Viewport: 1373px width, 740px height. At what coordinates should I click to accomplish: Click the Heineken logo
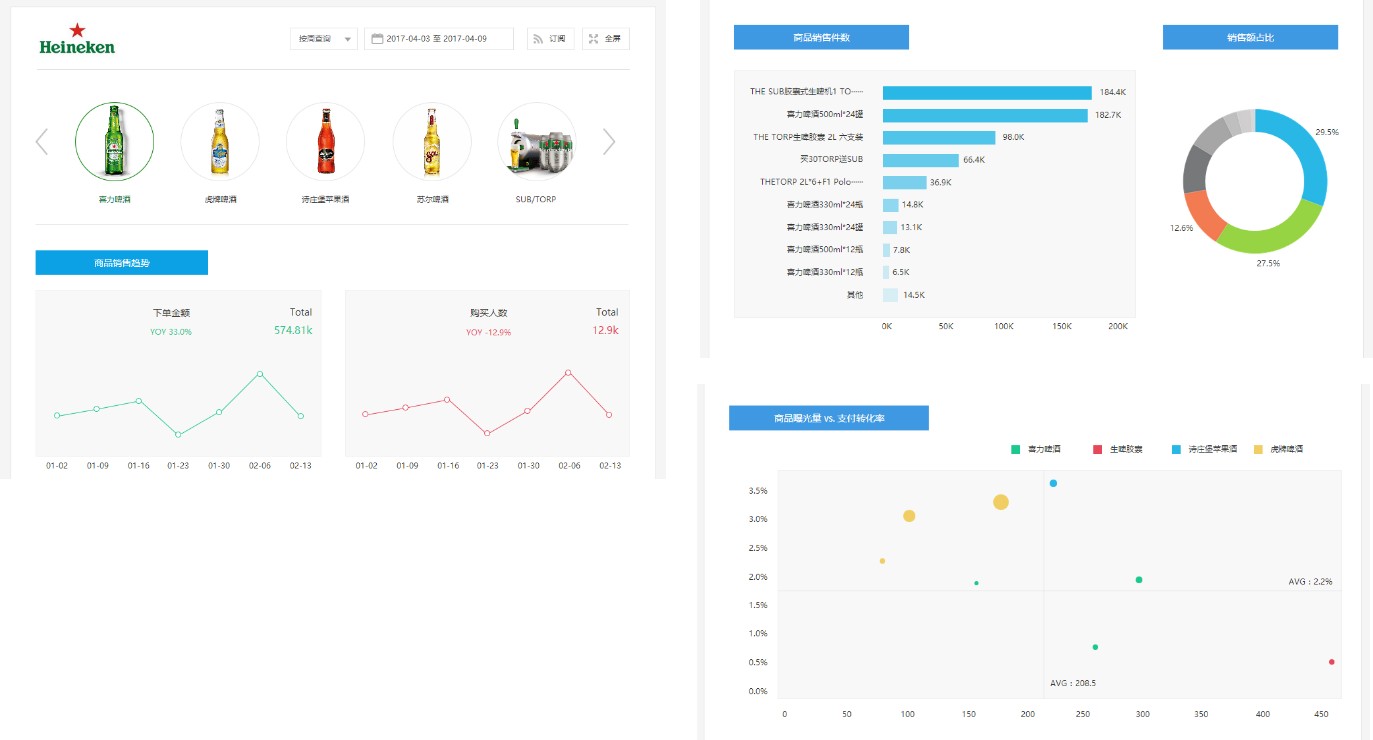pyautogui.click(x=77, y=39)
